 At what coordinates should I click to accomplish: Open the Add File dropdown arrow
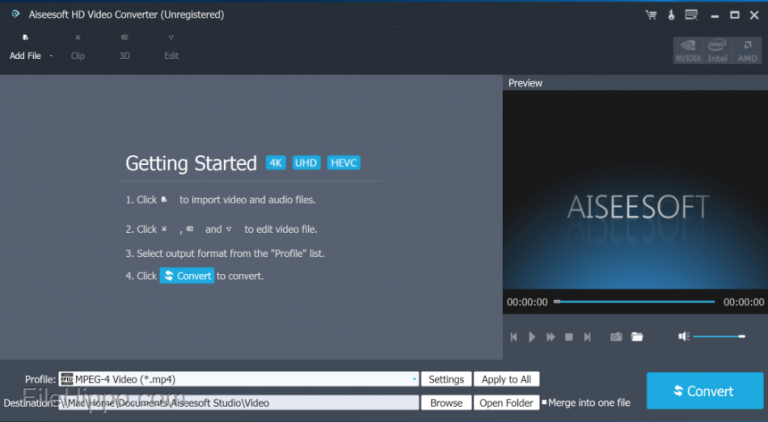51,56
